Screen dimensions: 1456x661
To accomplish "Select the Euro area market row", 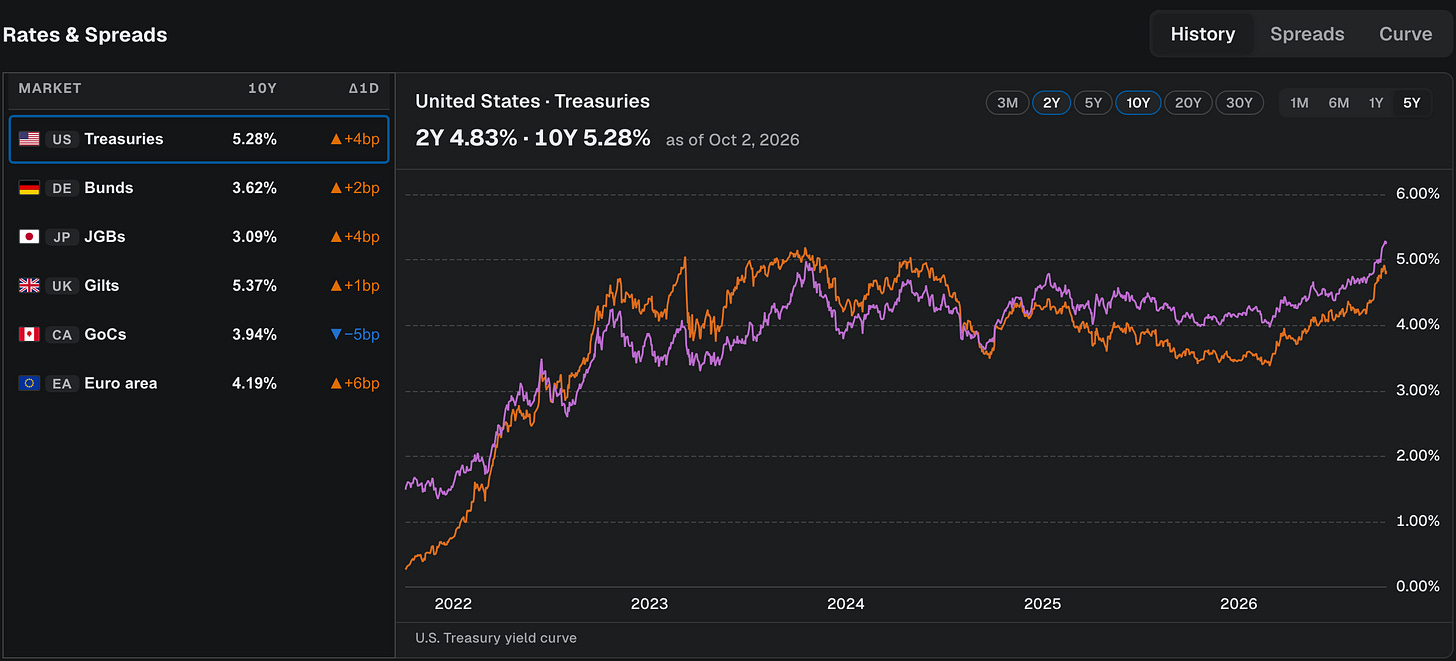I will pyautogui.click(x=199, y=384).
